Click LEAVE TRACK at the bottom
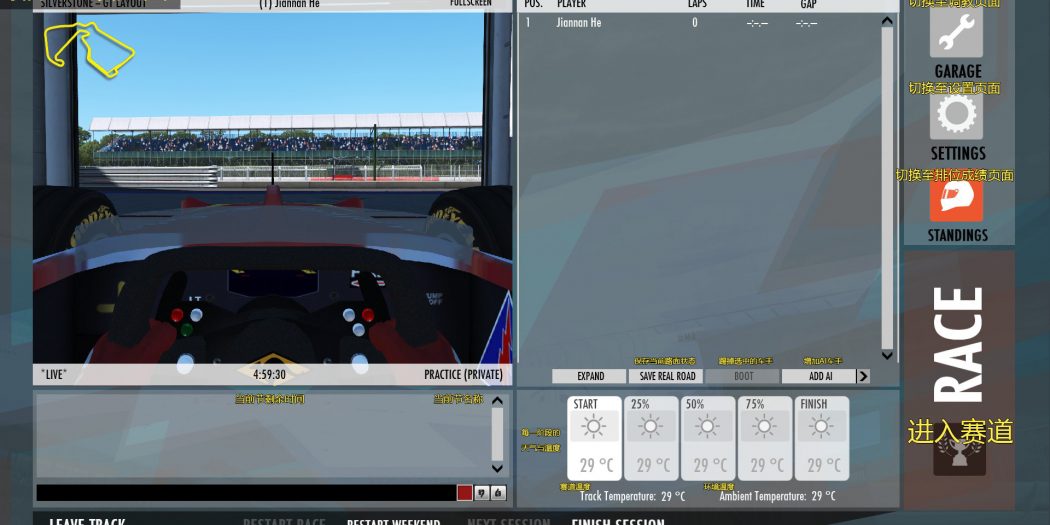The image size is (1050, 525). [x=87, y=522]
